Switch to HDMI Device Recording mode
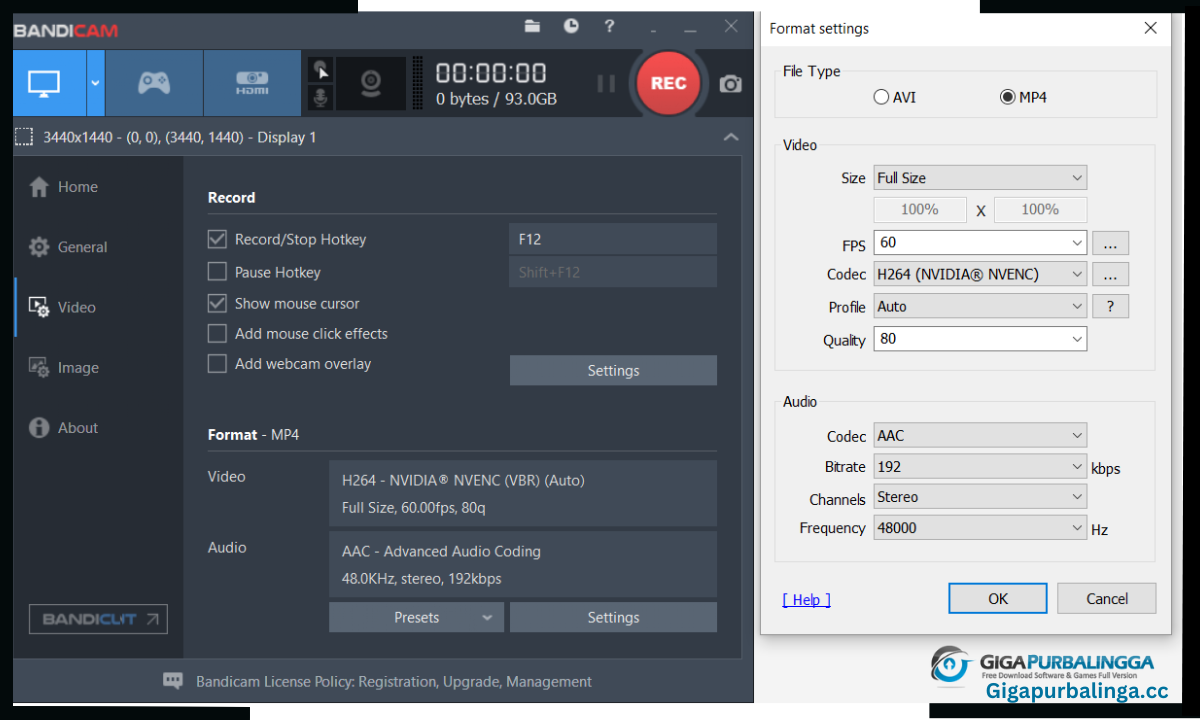1200x720 pixels. tap(252, 84)
